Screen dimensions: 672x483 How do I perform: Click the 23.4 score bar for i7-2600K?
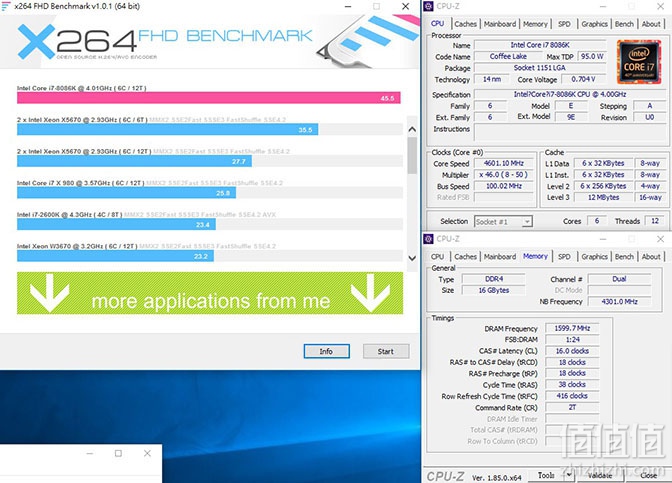click(116, 225)
